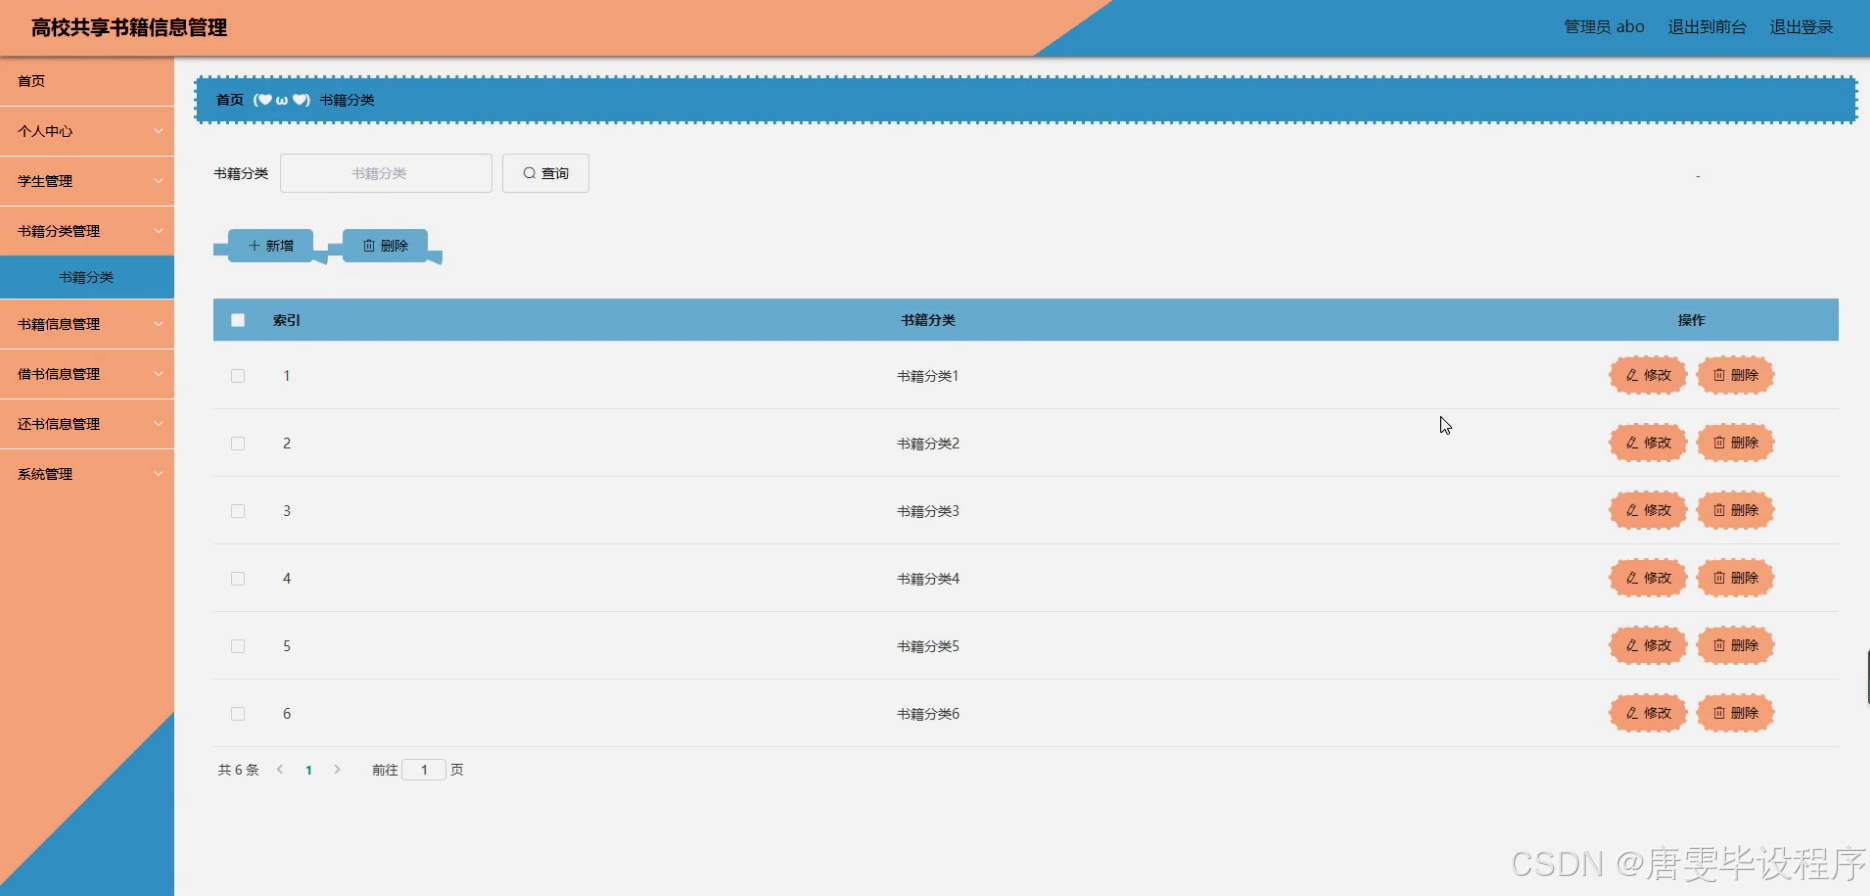The width and height of the screenshot is (1870, 896).
Task: Click the 书籍分类6 table cell
Action: tap(928, 714)
